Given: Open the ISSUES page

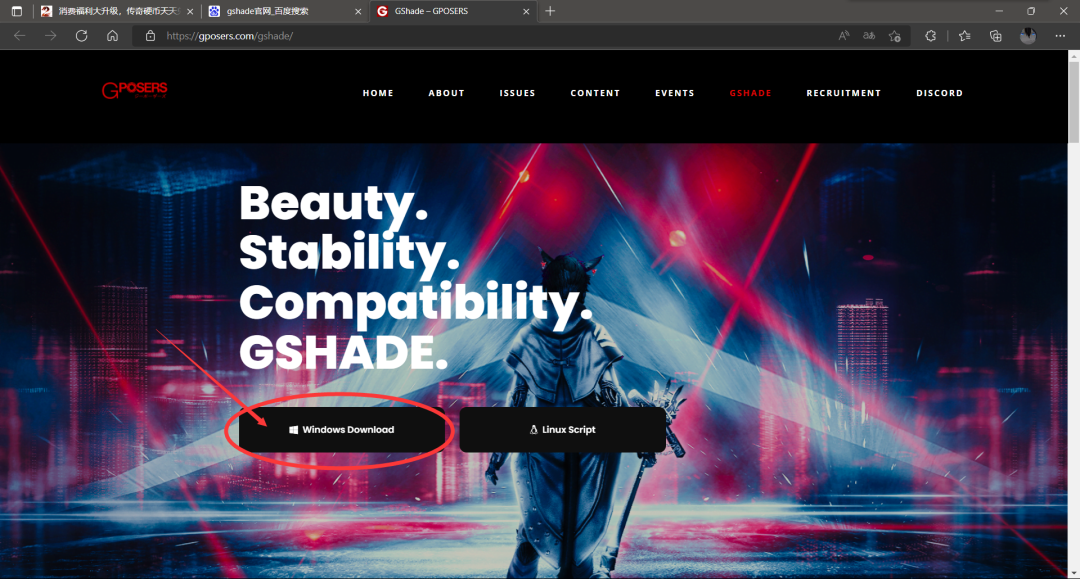Looking at the screenshot, I should tap(517, 93).
